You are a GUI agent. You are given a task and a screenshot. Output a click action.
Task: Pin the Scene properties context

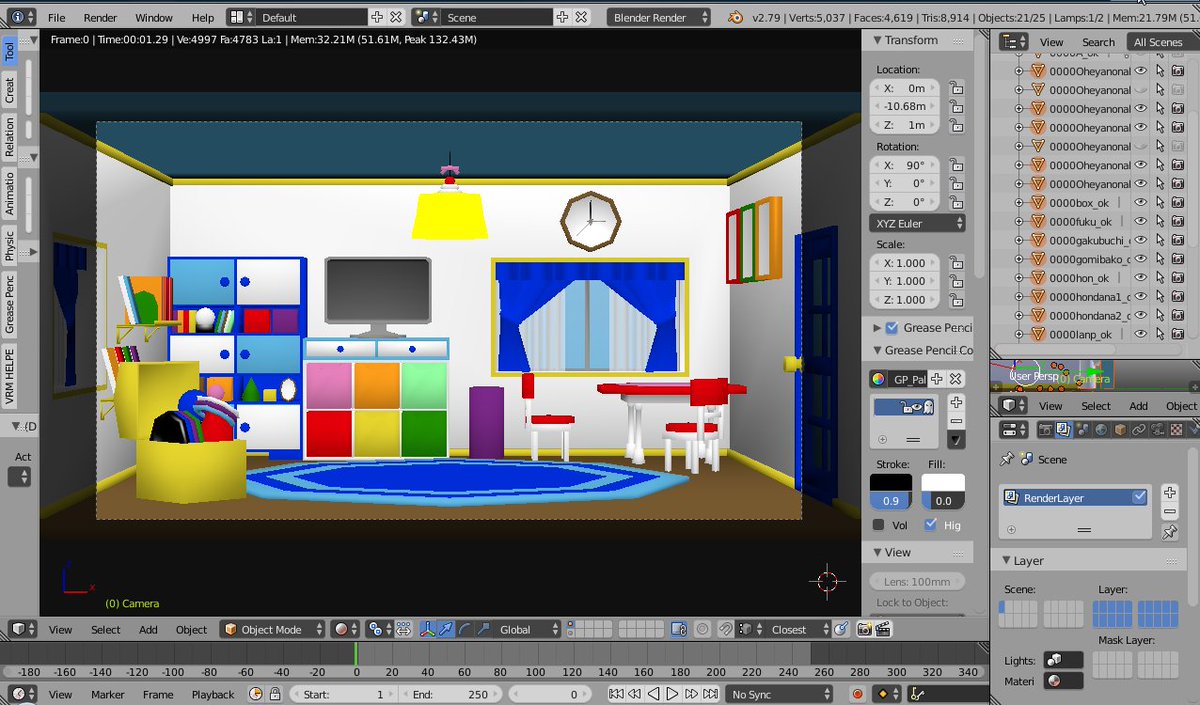pyautogui.click(x=1005, y=459)
